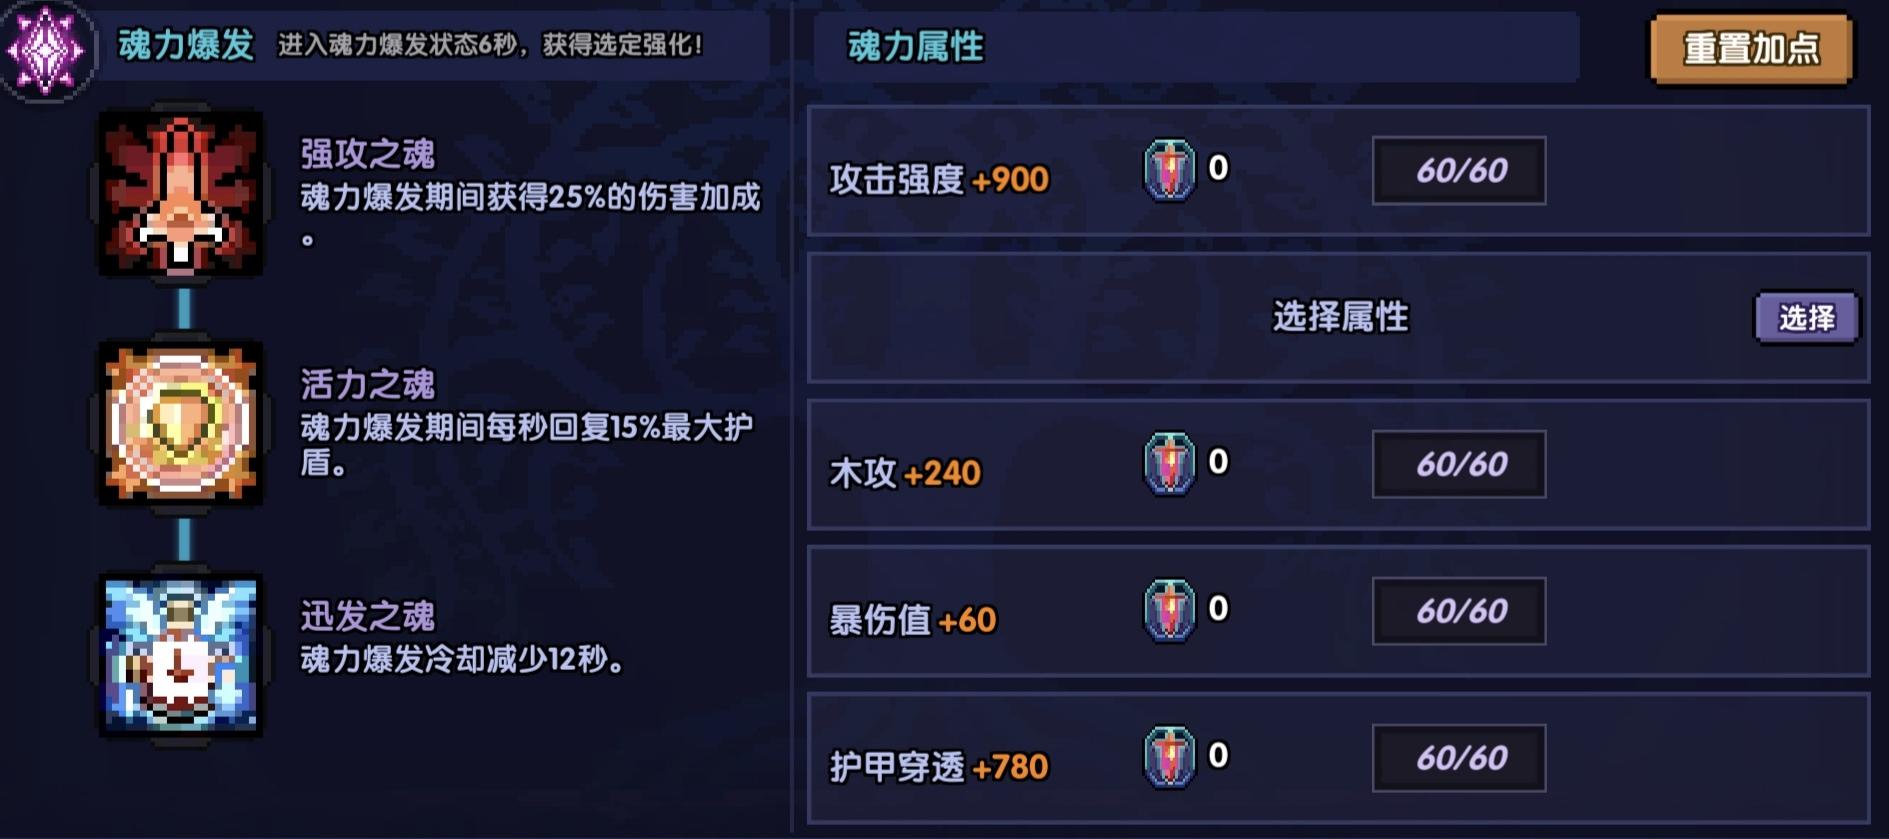Click the 选择属性 row label
The height and width of the screenshot is (839, 1889).
(x=1340, y=317)
